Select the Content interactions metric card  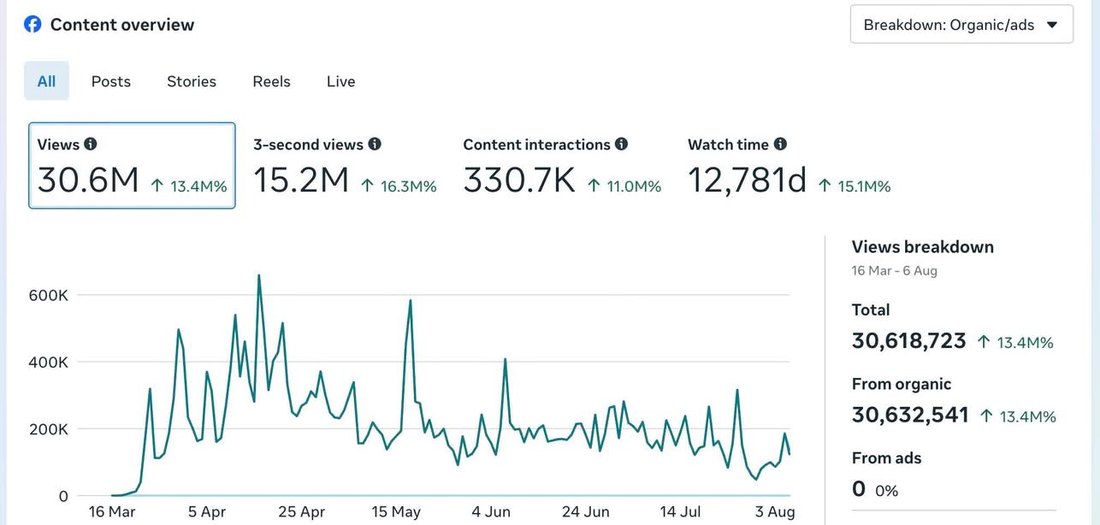pos(563,166)
